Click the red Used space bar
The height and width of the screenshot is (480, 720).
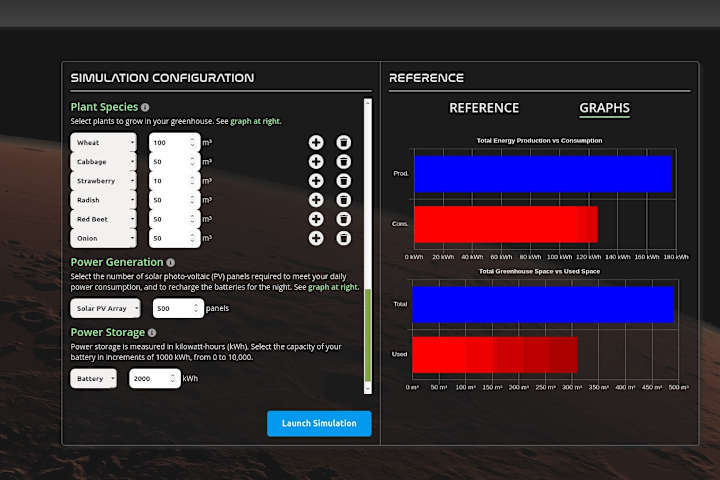click(495, 355)
